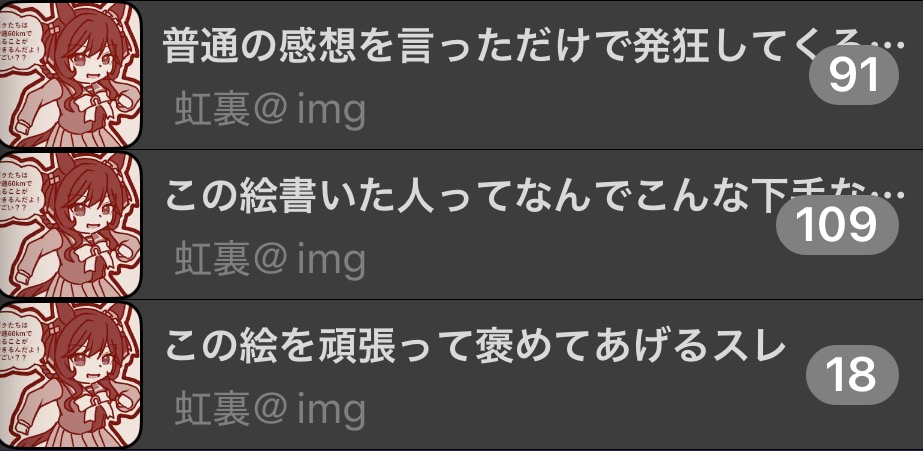Open thumbnail of the thread with 91 replies
The height and width of the screenshot is (451, 923).
tap(70, 74)
